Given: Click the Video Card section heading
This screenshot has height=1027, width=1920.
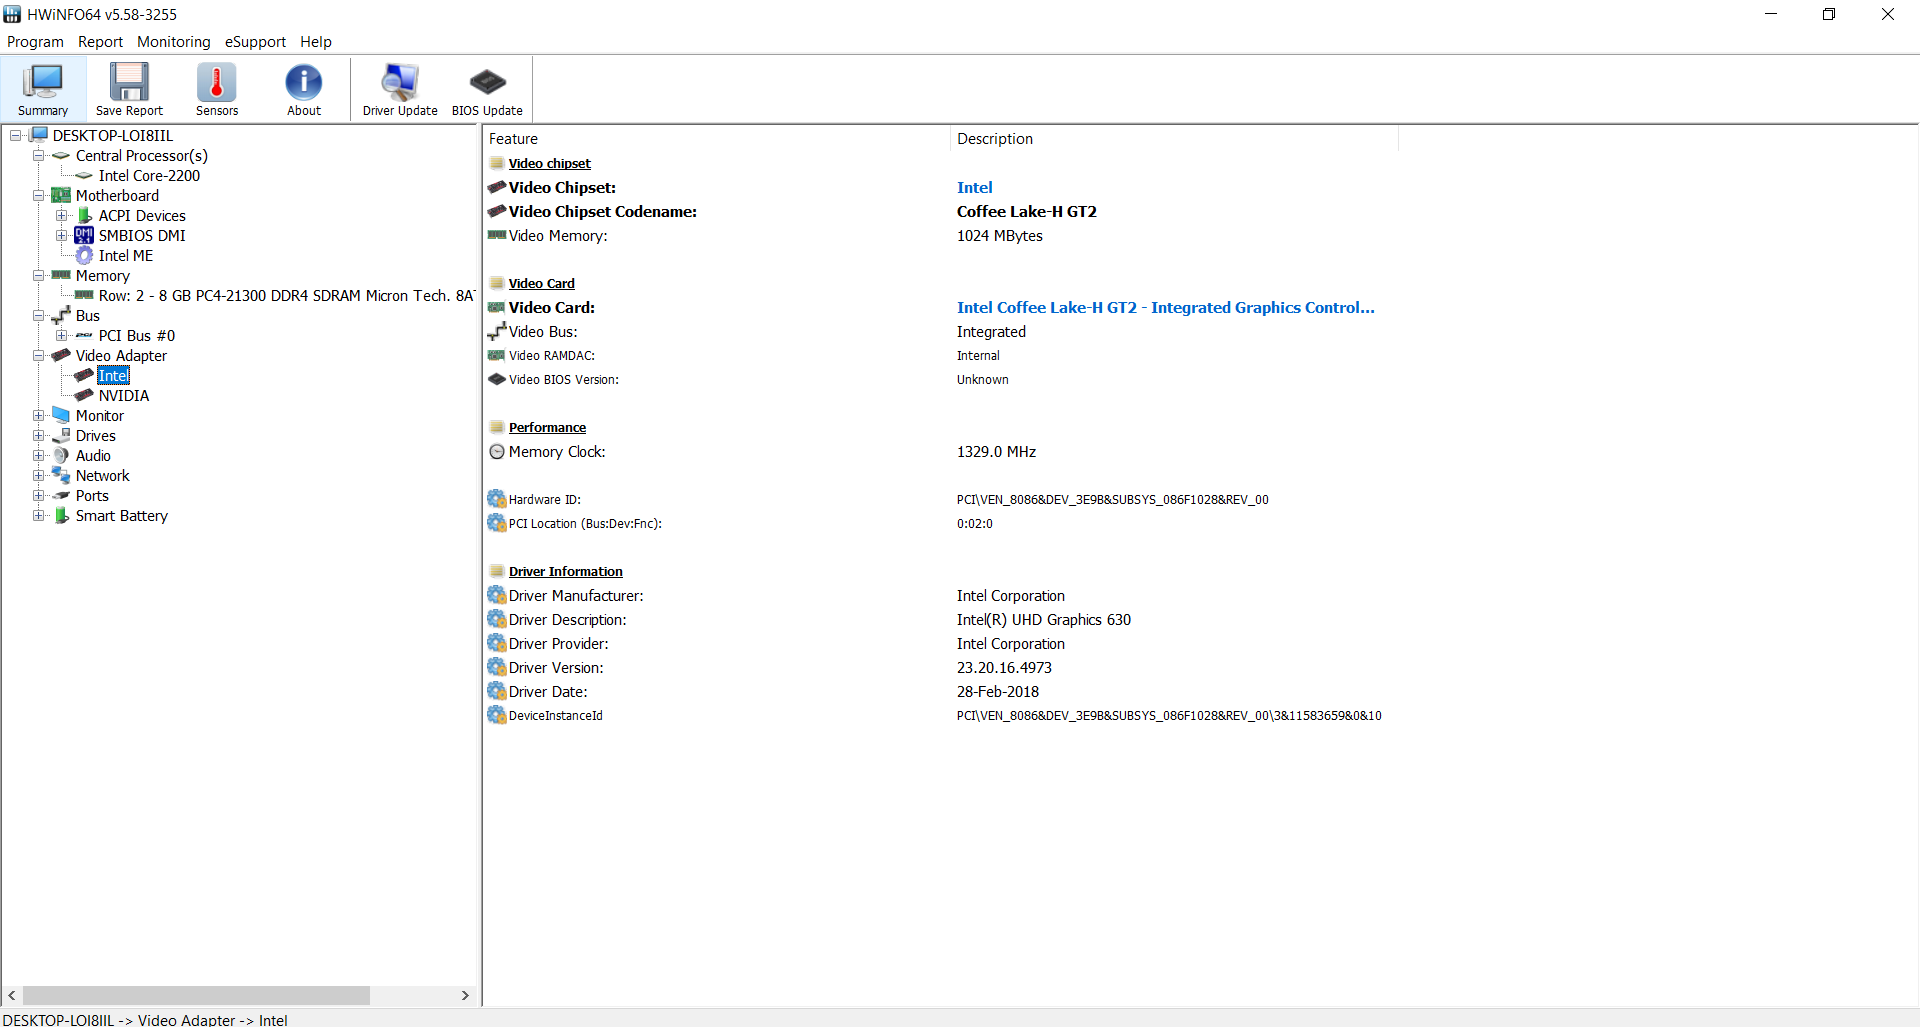Looking at the screenshot, I should [x=541, y=284].
